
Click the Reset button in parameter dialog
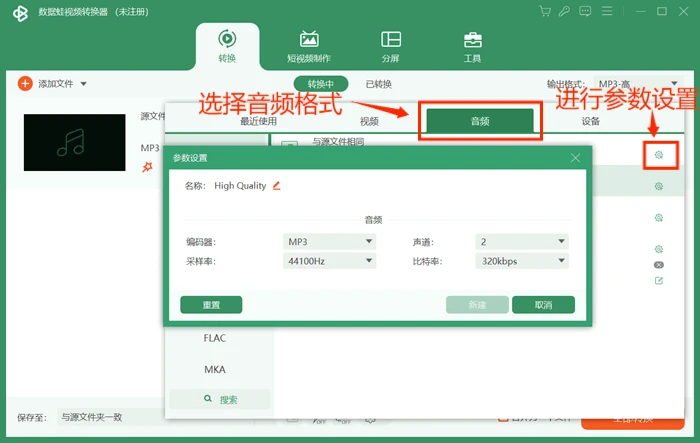pos(211,305)
